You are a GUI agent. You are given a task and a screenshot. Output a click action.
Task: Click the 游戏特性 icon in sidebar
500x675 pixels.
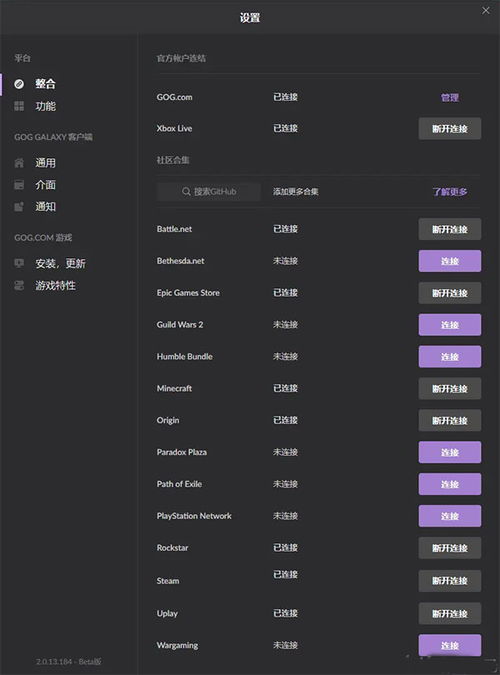pos(19,285)
